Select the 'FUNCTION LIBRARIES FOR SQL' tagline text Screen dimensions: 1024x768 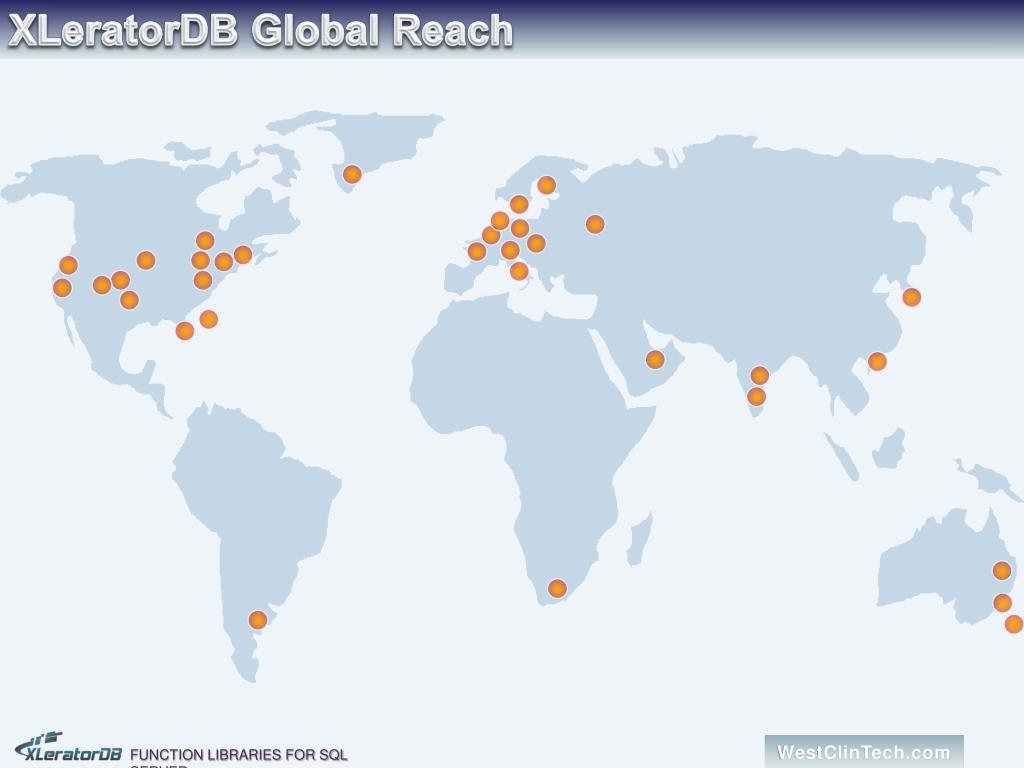pos(238,755)
